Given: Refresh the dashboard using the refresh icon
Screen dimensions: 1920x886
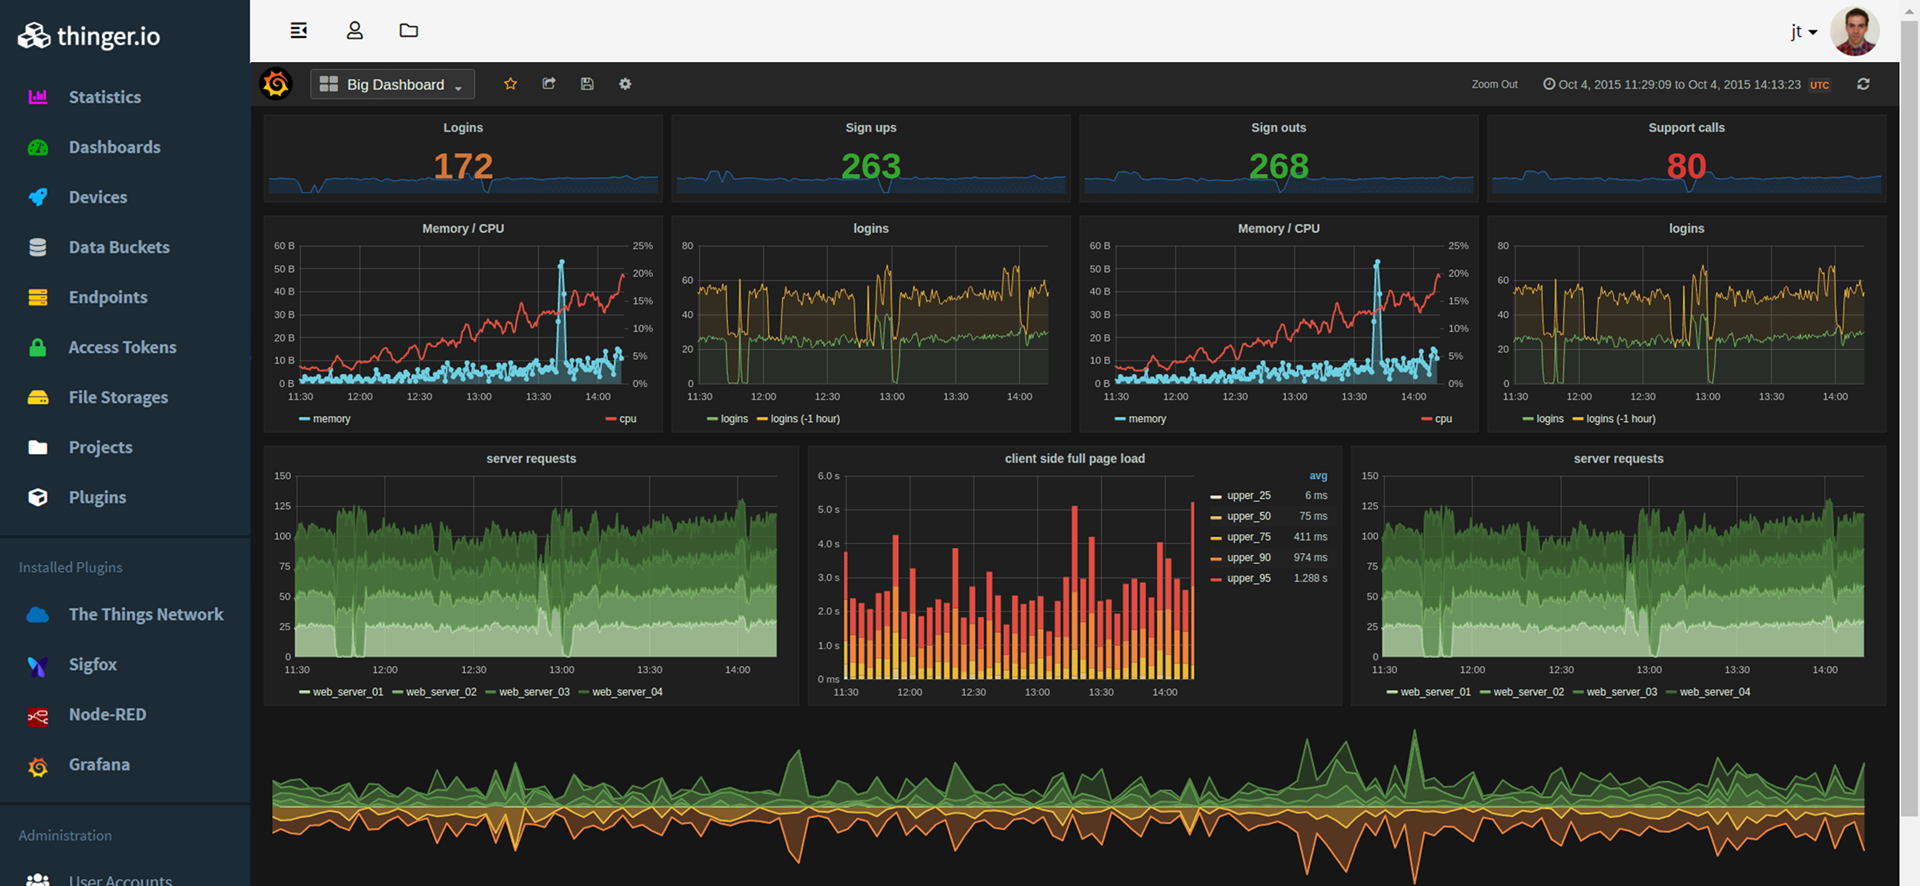Looking at the screenshot, I should coord(1863,84).
